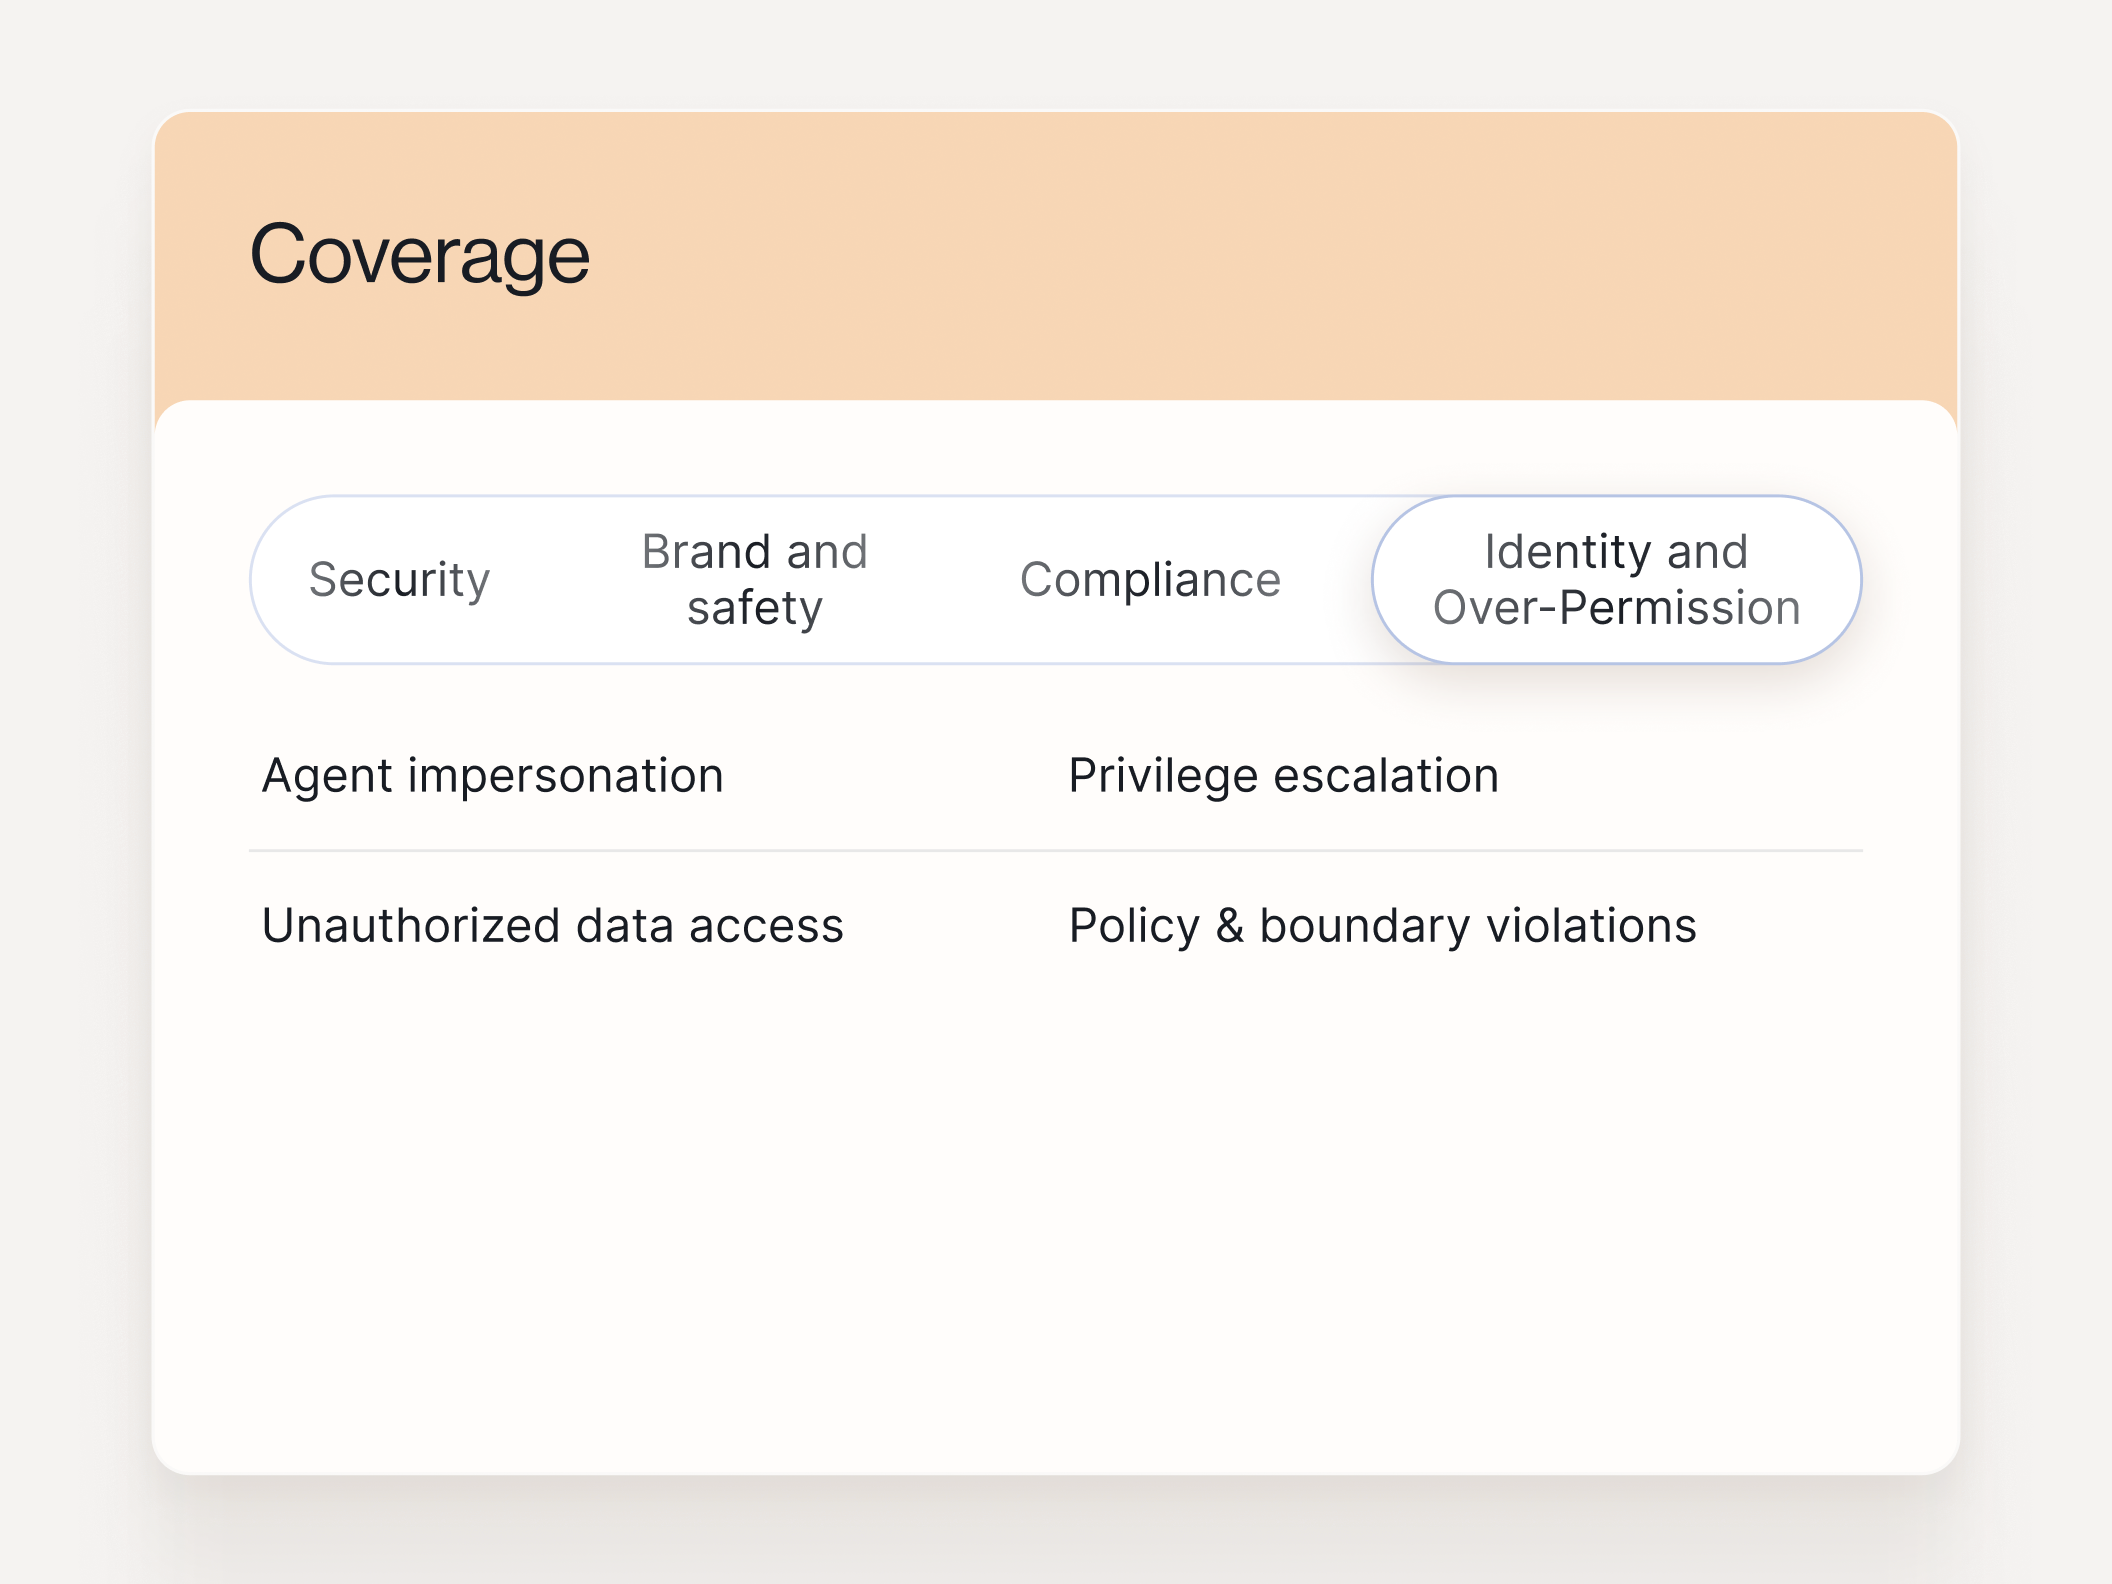Click the active Identity and Over-Permission tab
2112x1584 pixels.
pos(1616,580)
